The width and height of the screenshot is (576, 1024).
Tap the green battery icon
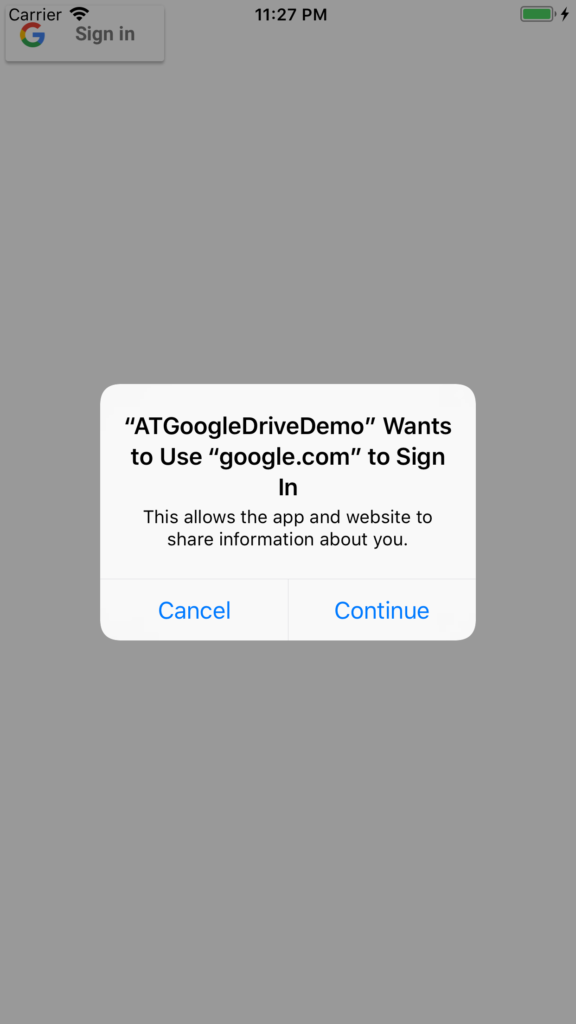pyautogui.click(x=537, y=14)
